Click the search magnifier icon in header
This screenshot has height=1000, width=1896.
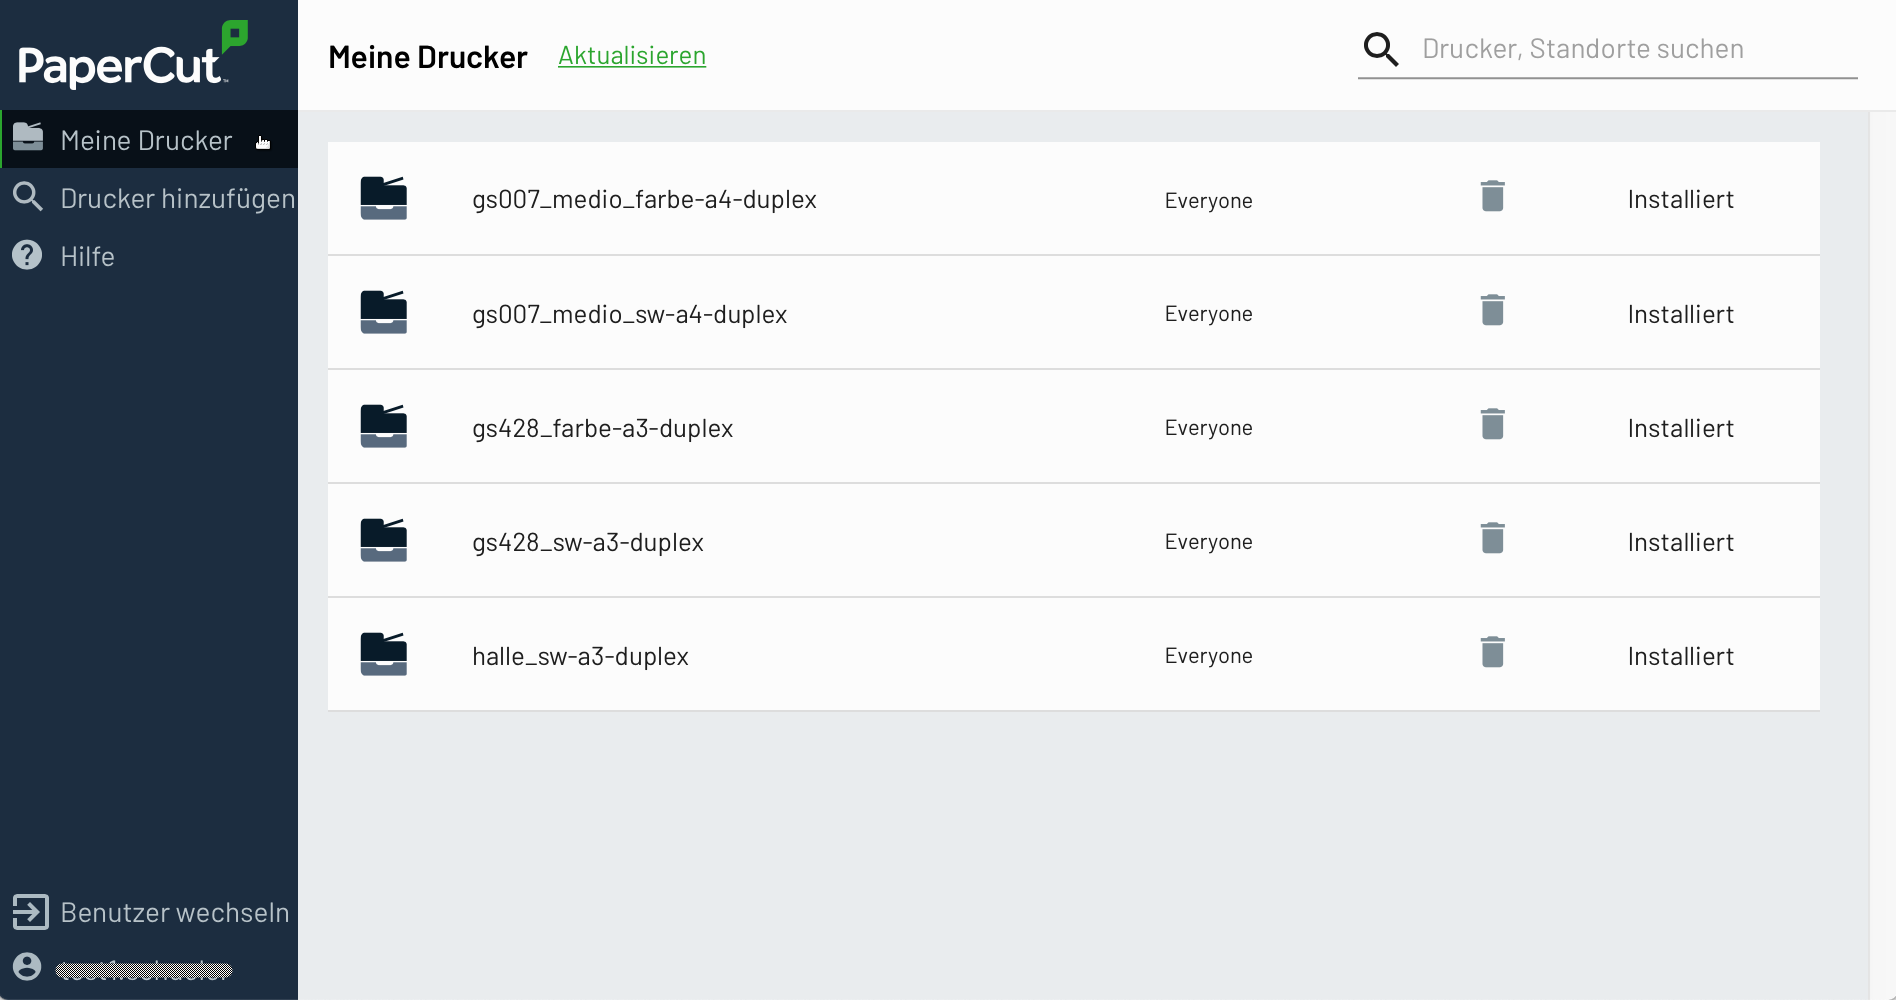(1381, 49)
